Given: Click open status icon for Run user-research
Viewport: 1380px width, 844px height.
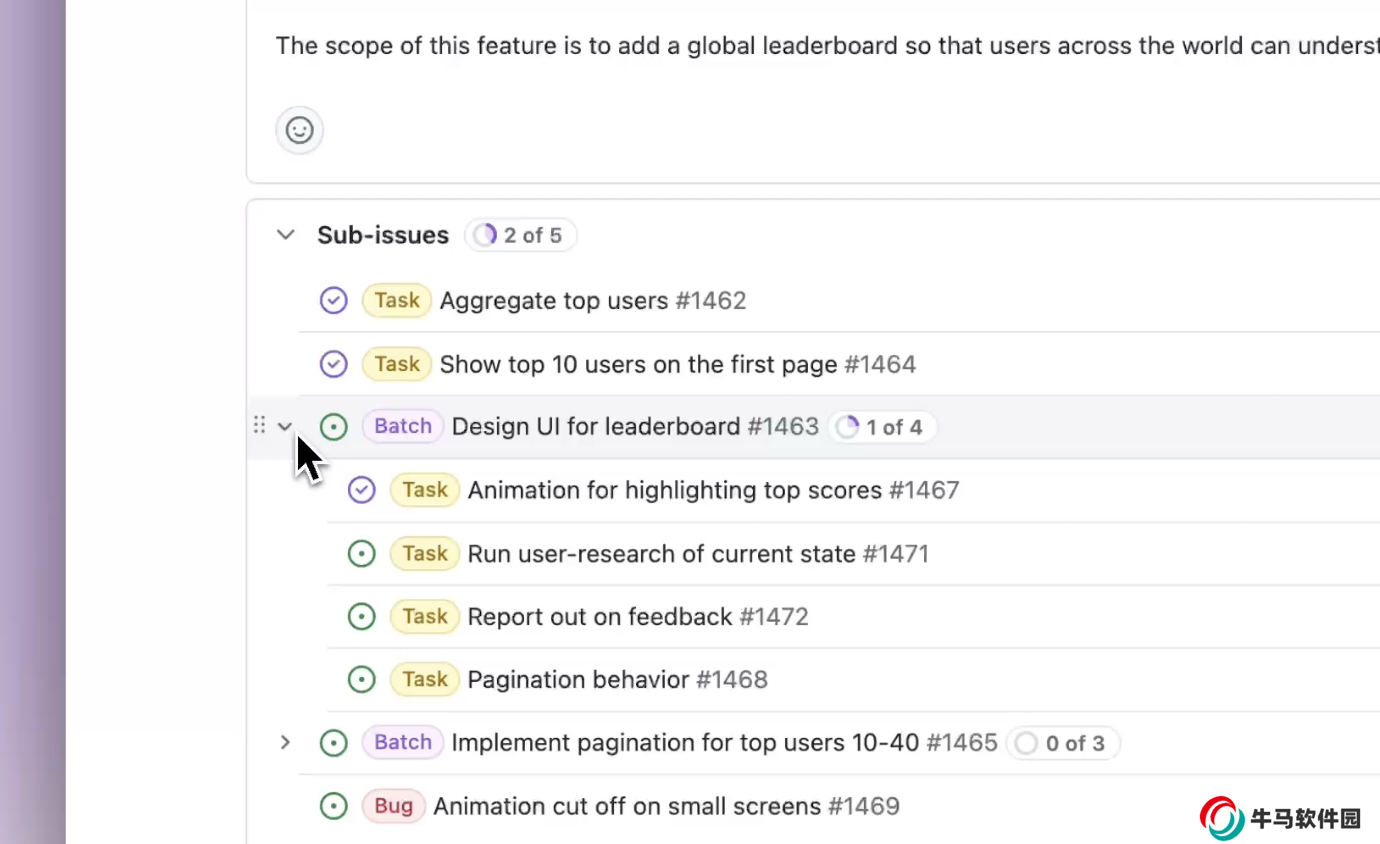Looking at the screenshot, I should 361,554.
